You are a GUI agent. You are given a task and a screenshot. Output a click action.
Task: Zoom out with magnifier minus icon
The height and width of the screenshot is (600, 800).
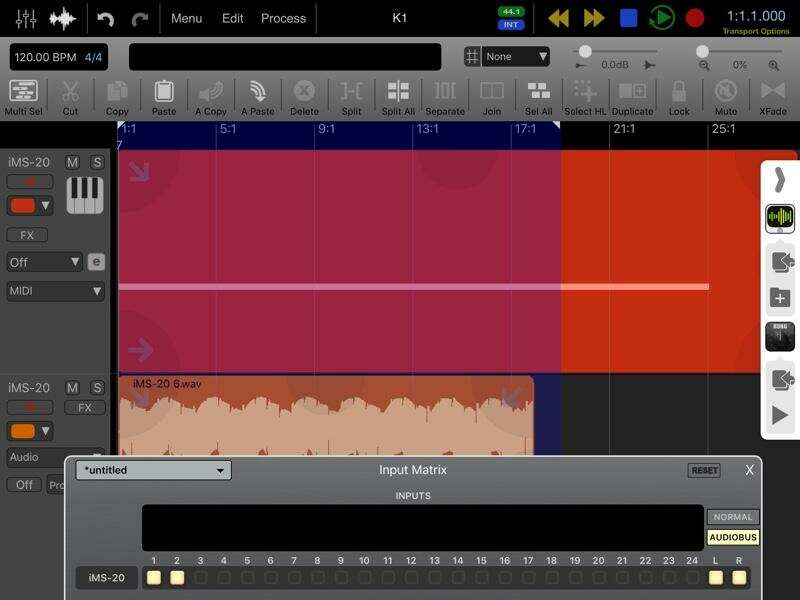click(x=704, y=65)
